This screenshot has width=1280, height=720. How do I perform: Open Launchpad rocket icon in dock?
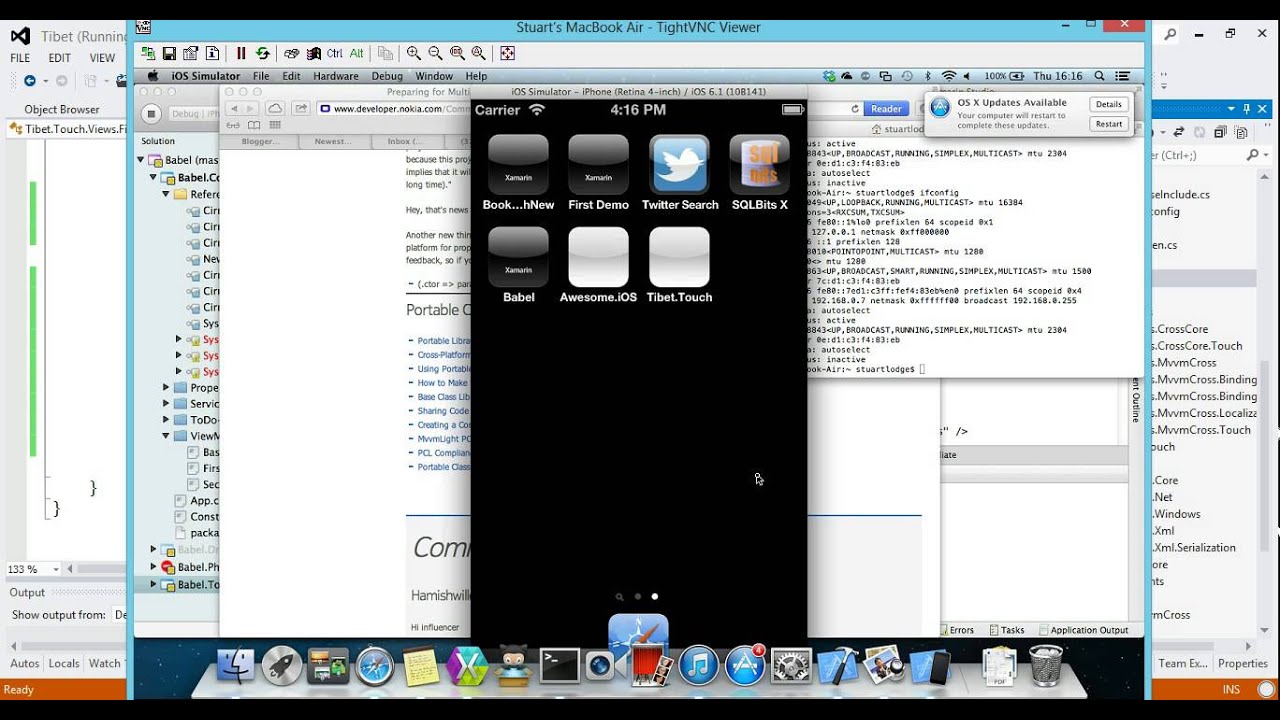[282, 666]
